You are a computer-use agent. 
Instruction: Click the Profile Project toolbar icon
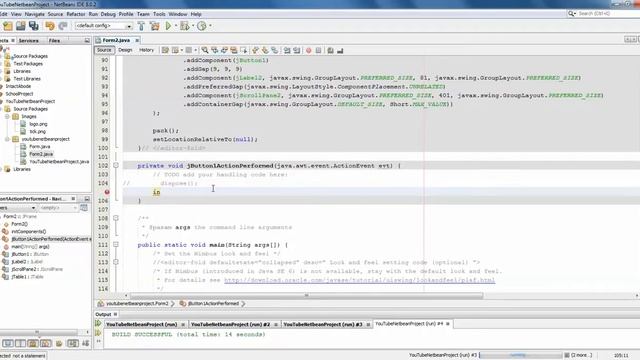tap(202, 26)
